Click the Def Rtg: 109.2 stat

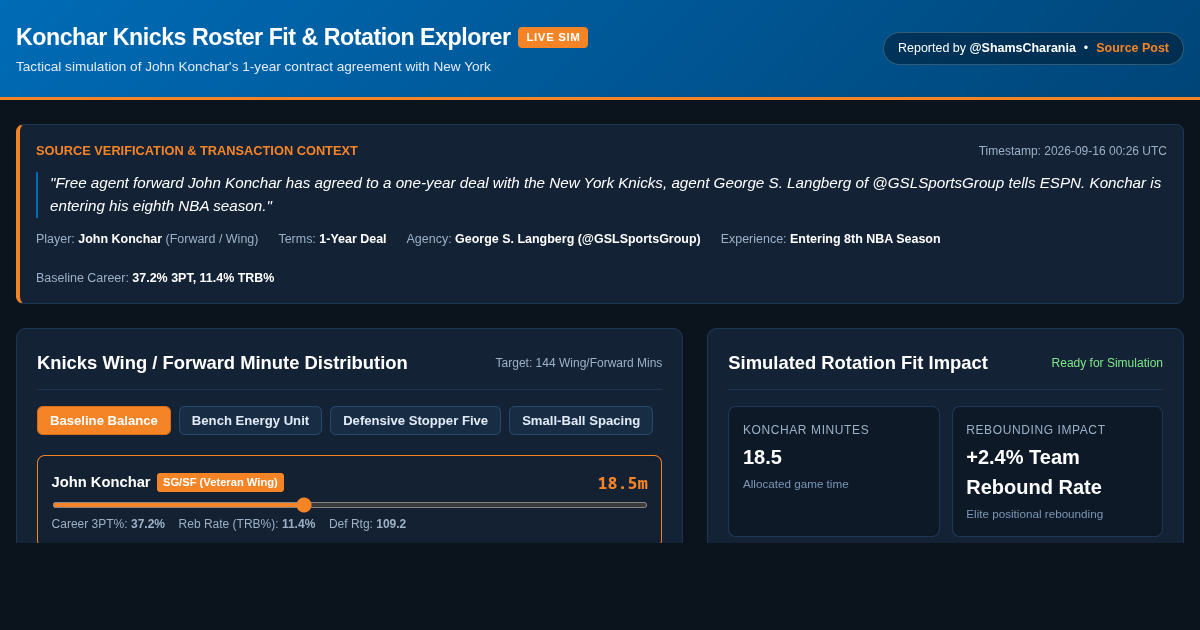click(x=367, y=524)
